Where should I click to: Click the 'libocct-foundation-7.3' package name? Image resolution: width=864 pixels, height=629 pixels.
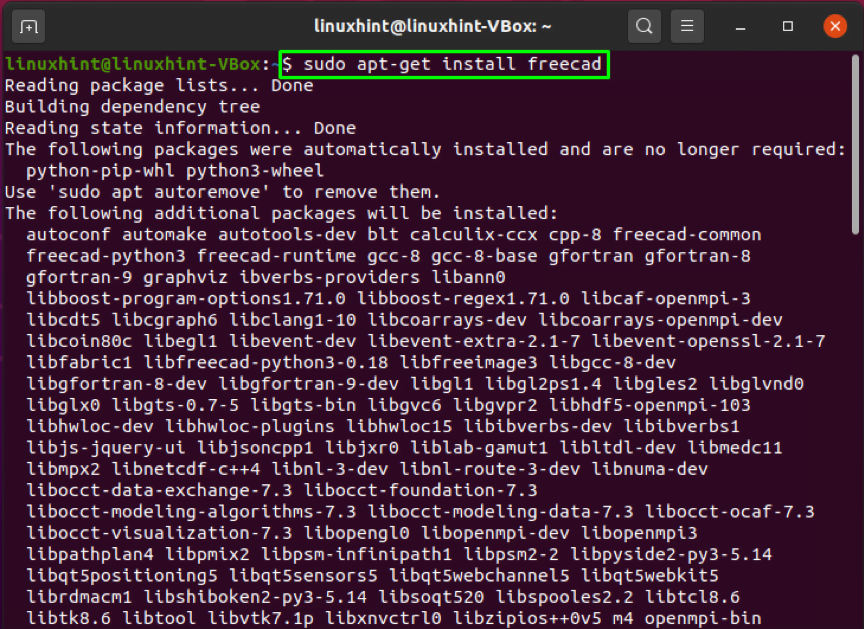pyautogui.click(x=420, y=491)
